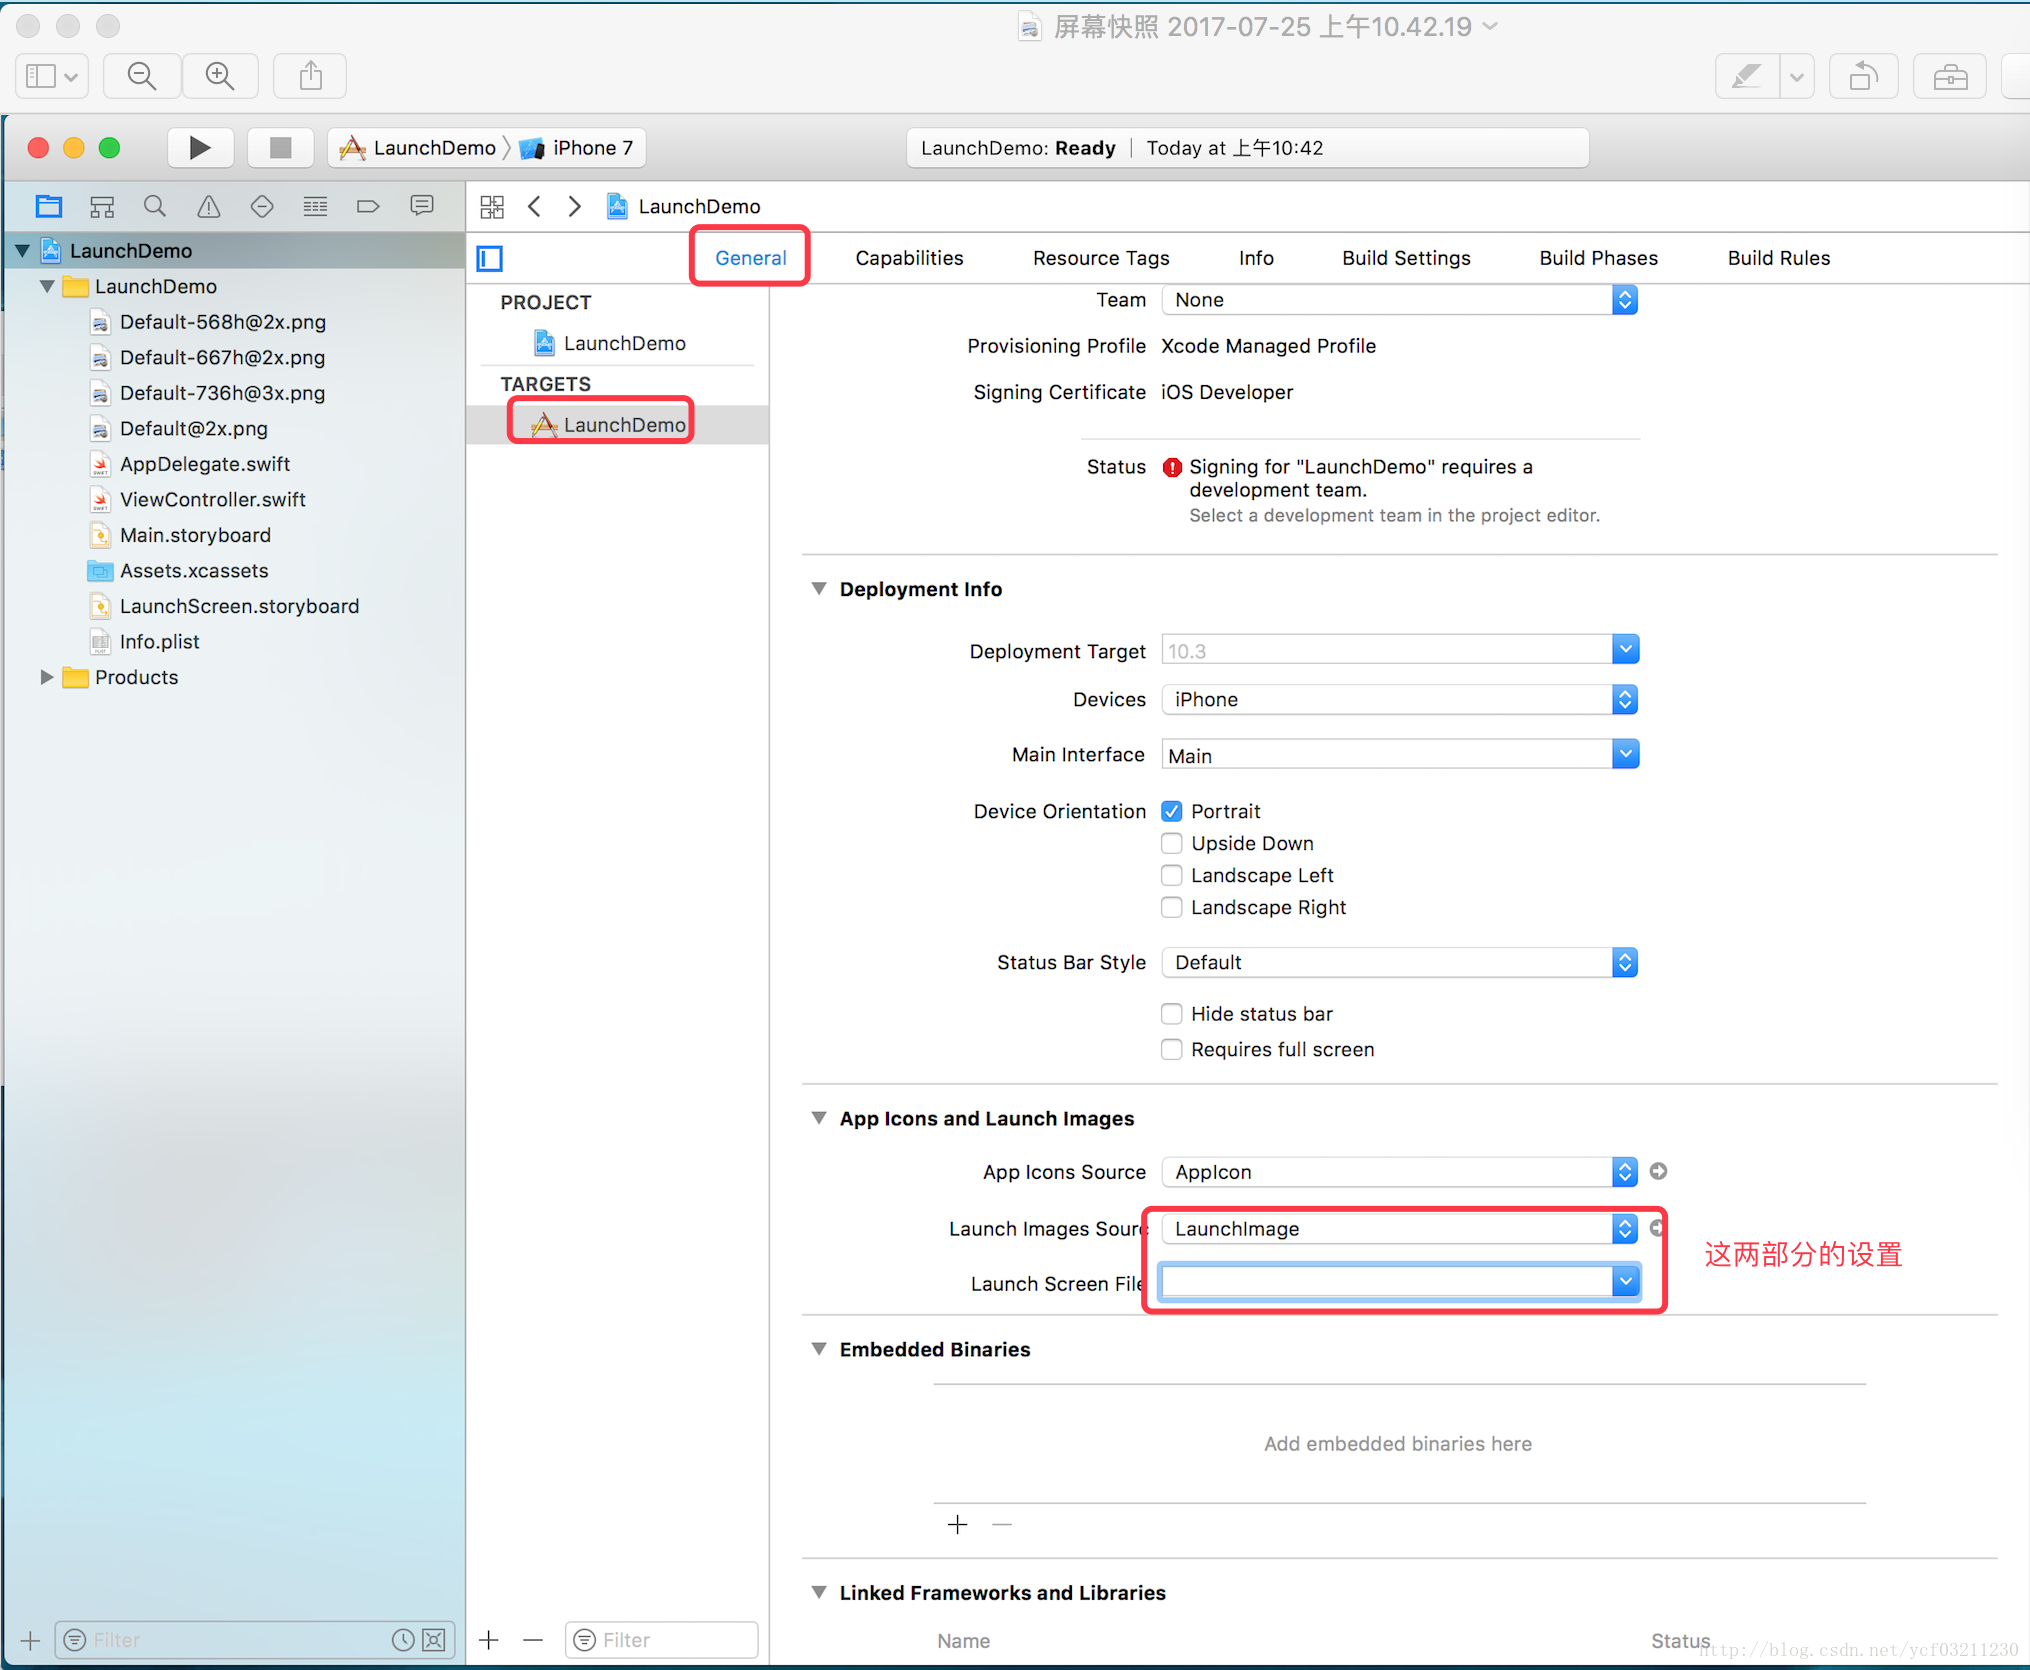Switch to the Resource Tags tab
This screenshot has height=1670, width=2030.
click(1101, 258)
